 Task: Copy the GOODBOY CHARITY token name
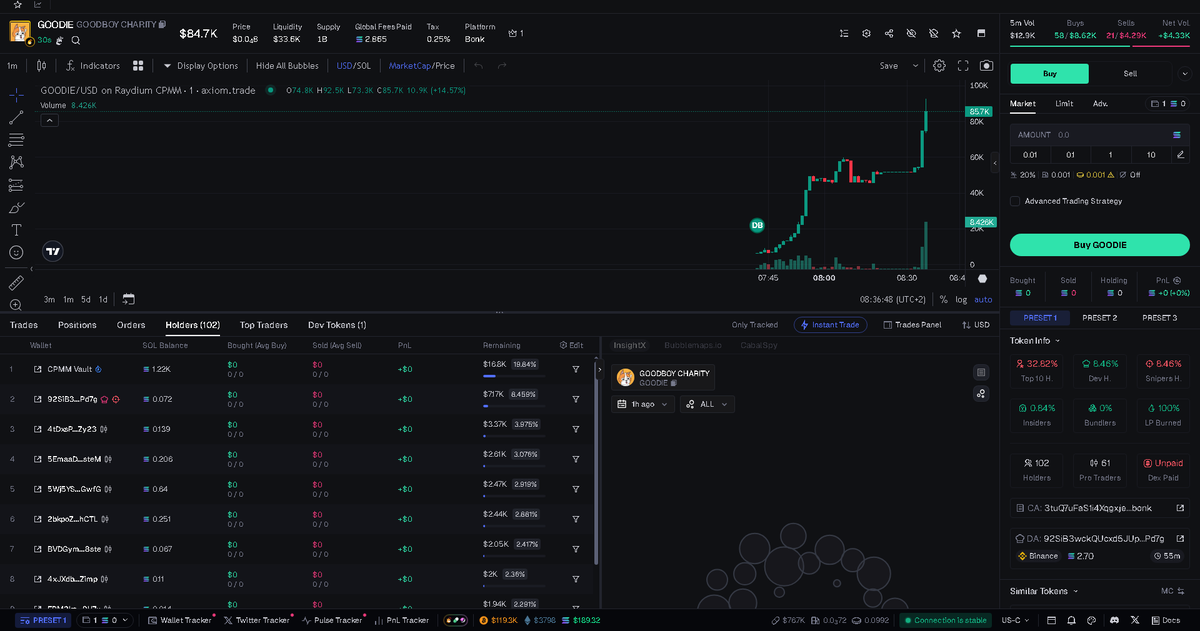pos(163,23)
